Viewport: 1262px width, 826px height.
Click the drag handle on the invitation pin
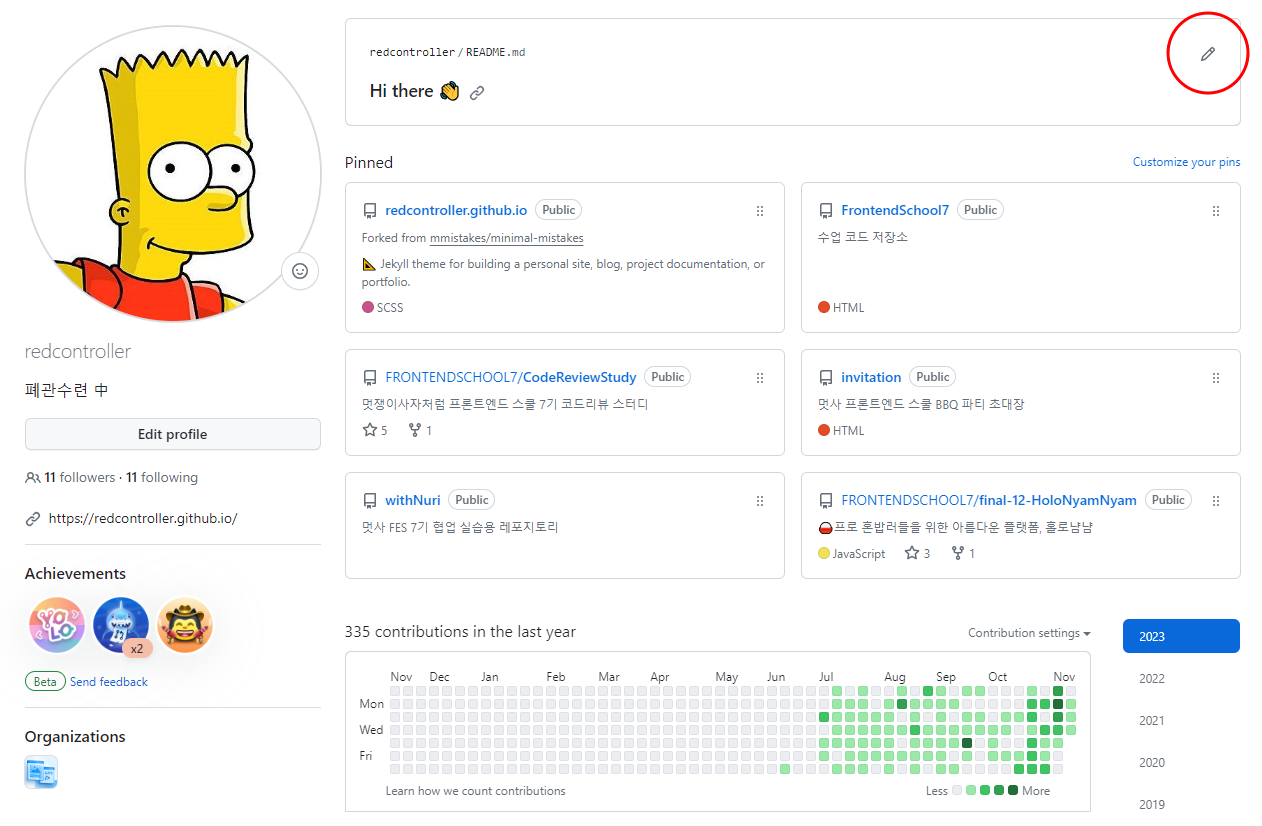point(1216,378)
